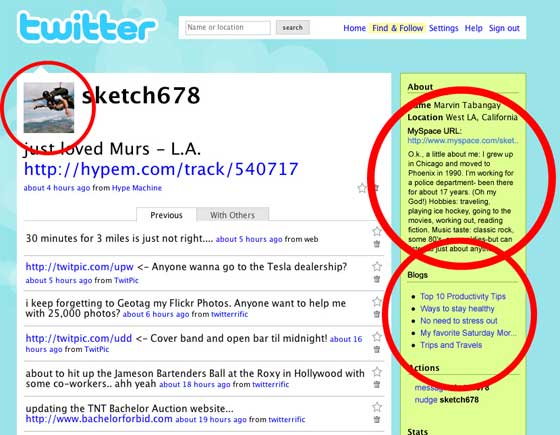Image resolution: width=560 pixels, height=435 pixels.
Task: Click the Twitter logo
Action: point(87,26)
